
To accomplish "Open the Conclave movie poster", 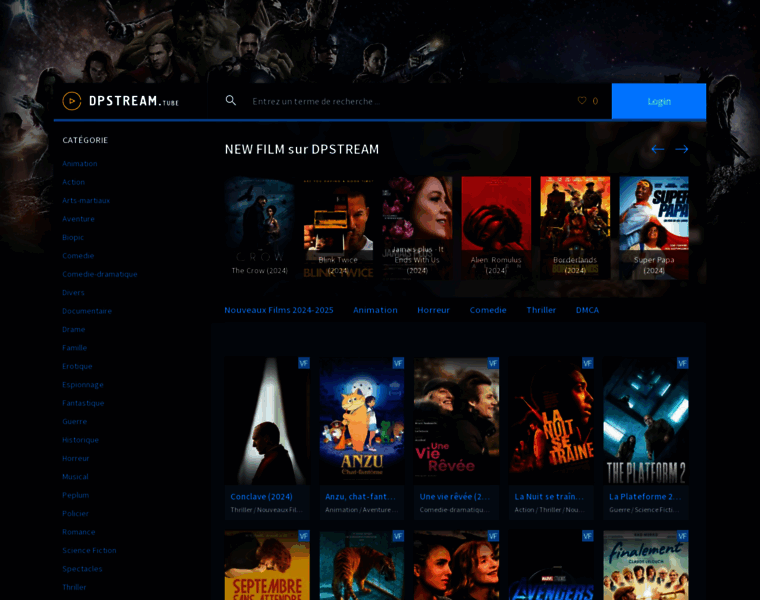I will coord(267,421).
